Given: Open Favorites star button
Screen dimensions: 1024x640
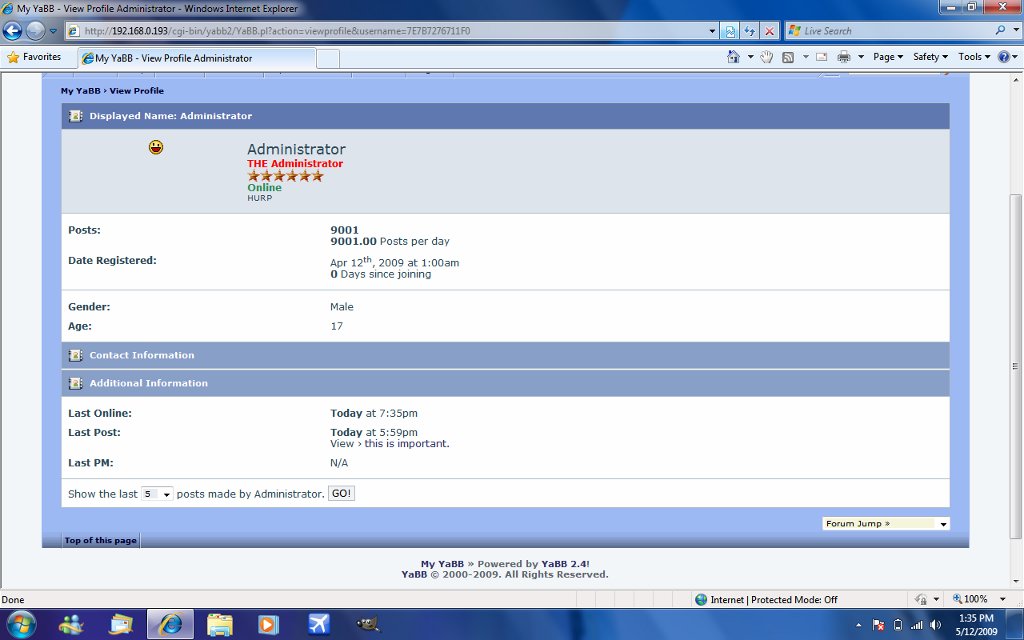Looking at the screenshot, I should 34,57.
